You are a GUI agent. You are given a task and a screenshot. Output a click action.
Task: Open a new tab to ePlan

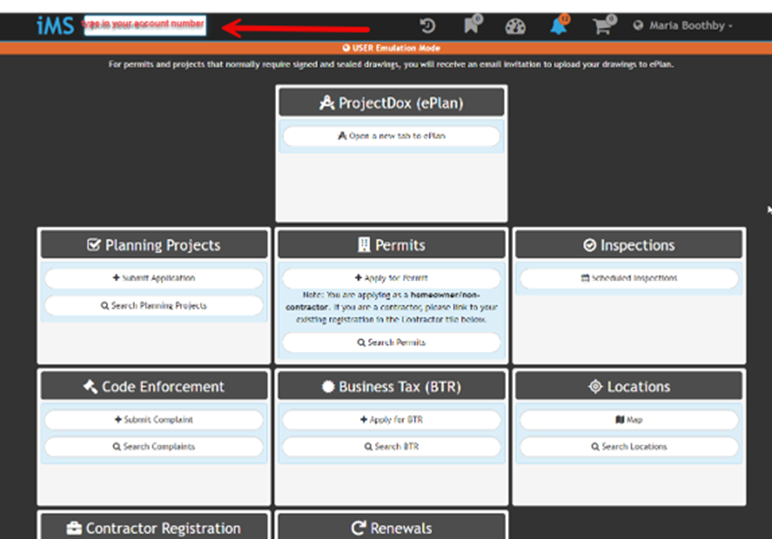coord(391,136)
